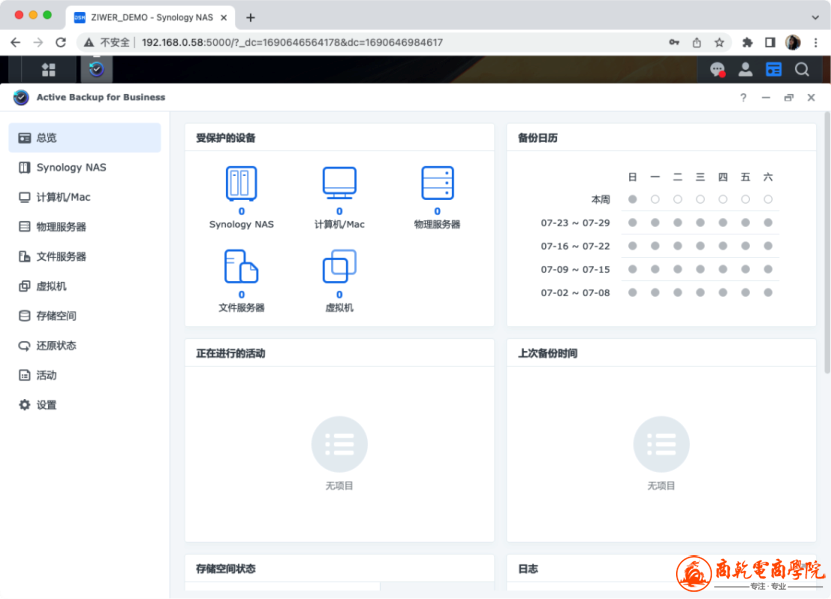Open the DSM widgets panel icon
Viewport: 831px width, 599px height.
774,69
